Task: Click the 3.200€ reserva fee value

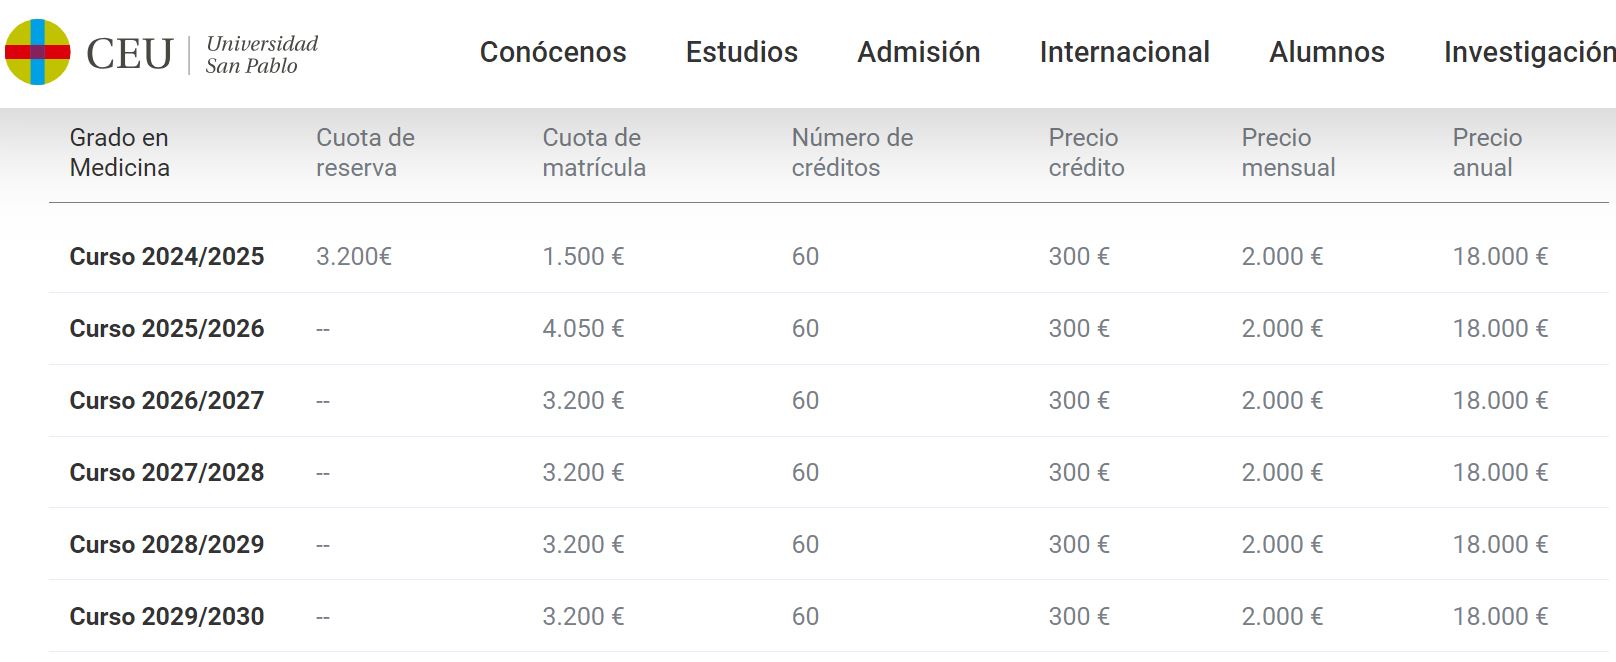Action: (354, 257)
